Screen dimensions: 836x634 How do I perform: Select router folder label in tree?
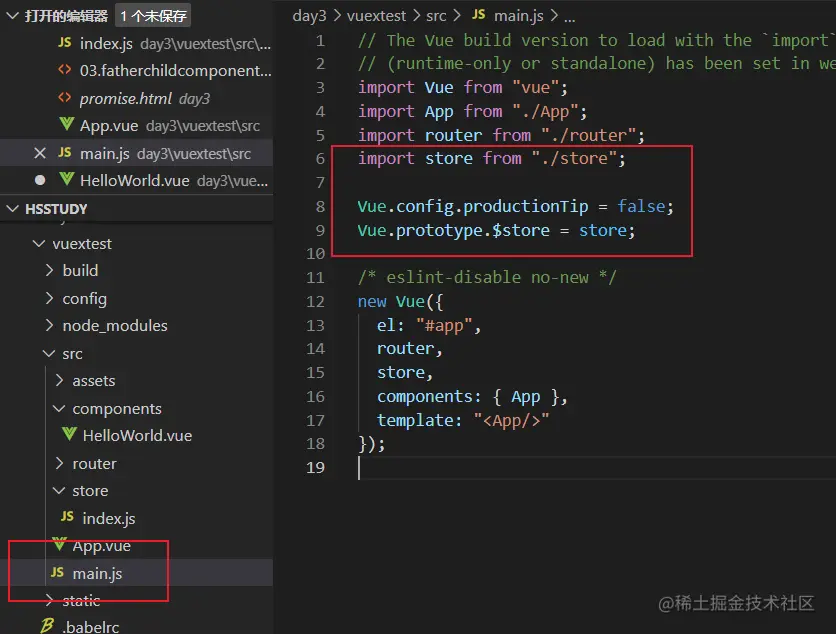click(x=94, y=464)
